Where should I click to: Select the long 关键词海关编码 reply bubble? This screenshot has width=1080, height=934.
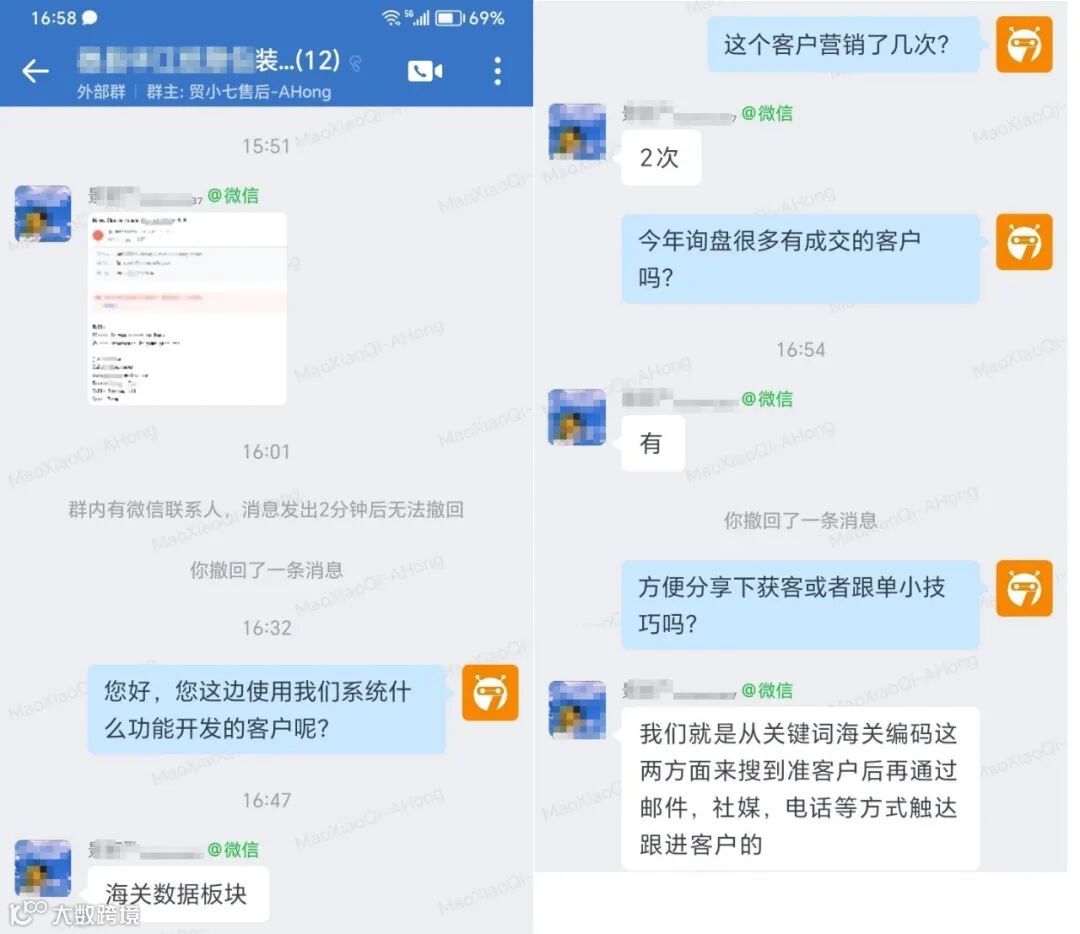coord(800,789)
